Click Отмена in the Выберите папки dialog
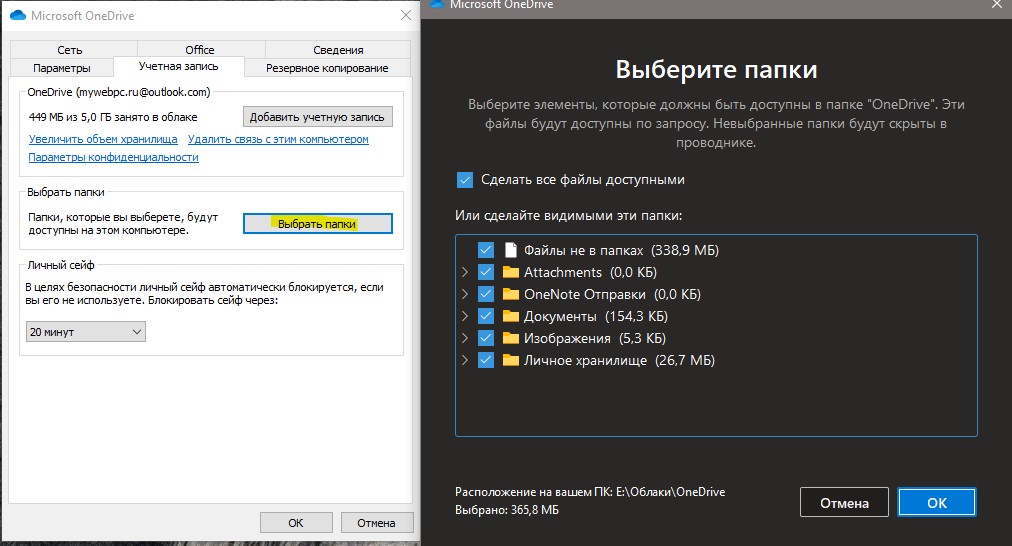Screen dimensions: 1012x546 pyautogui.click(x=844, y=502)
